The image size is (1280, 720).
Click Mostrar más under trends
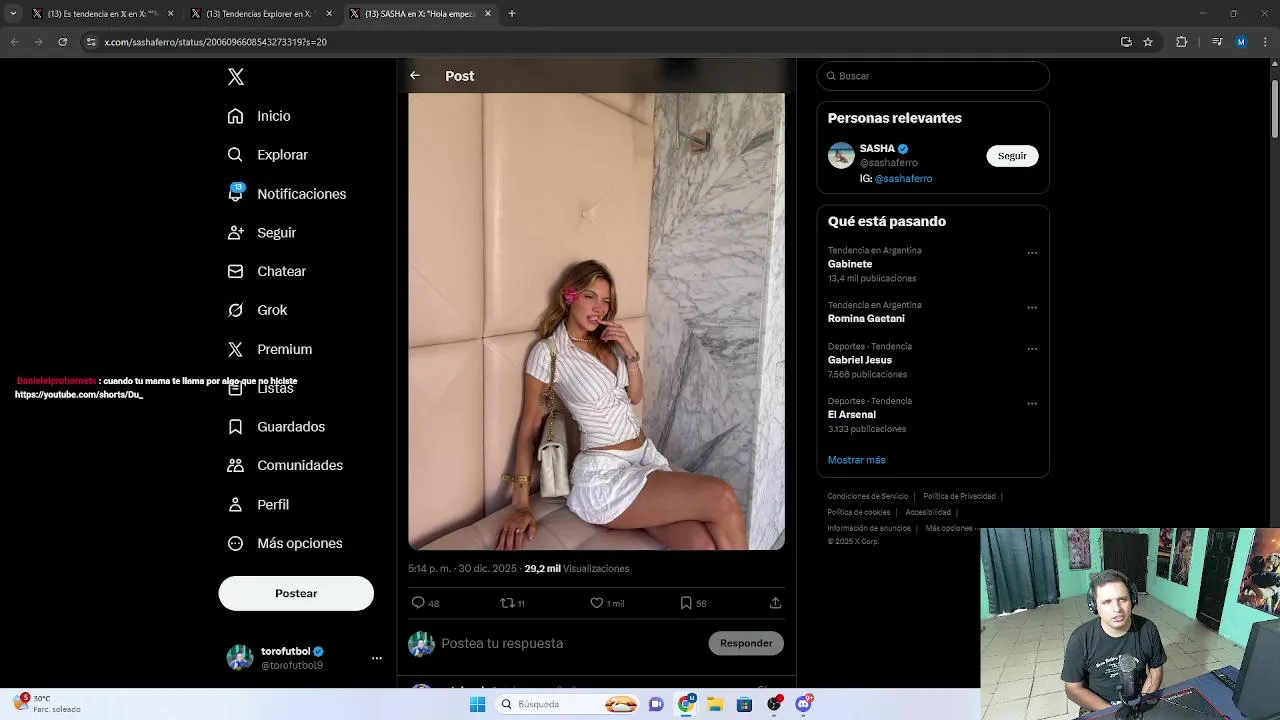point(856,460)
